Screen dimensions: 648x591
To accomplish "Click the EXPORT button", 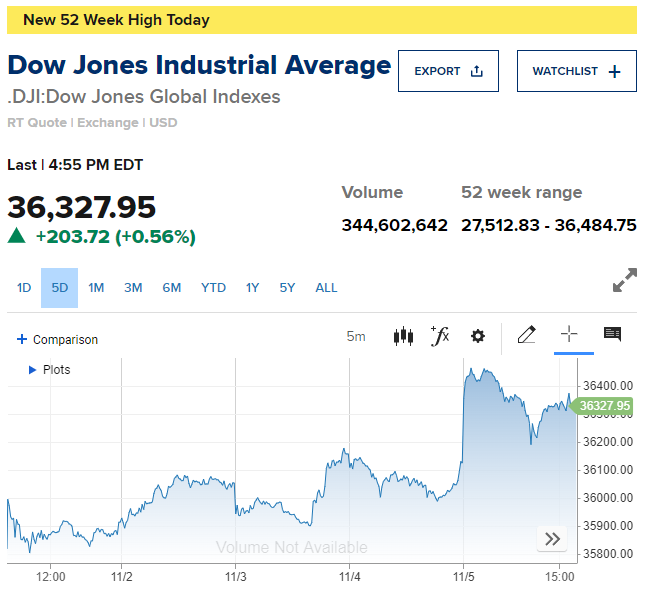I will point(448,71).
